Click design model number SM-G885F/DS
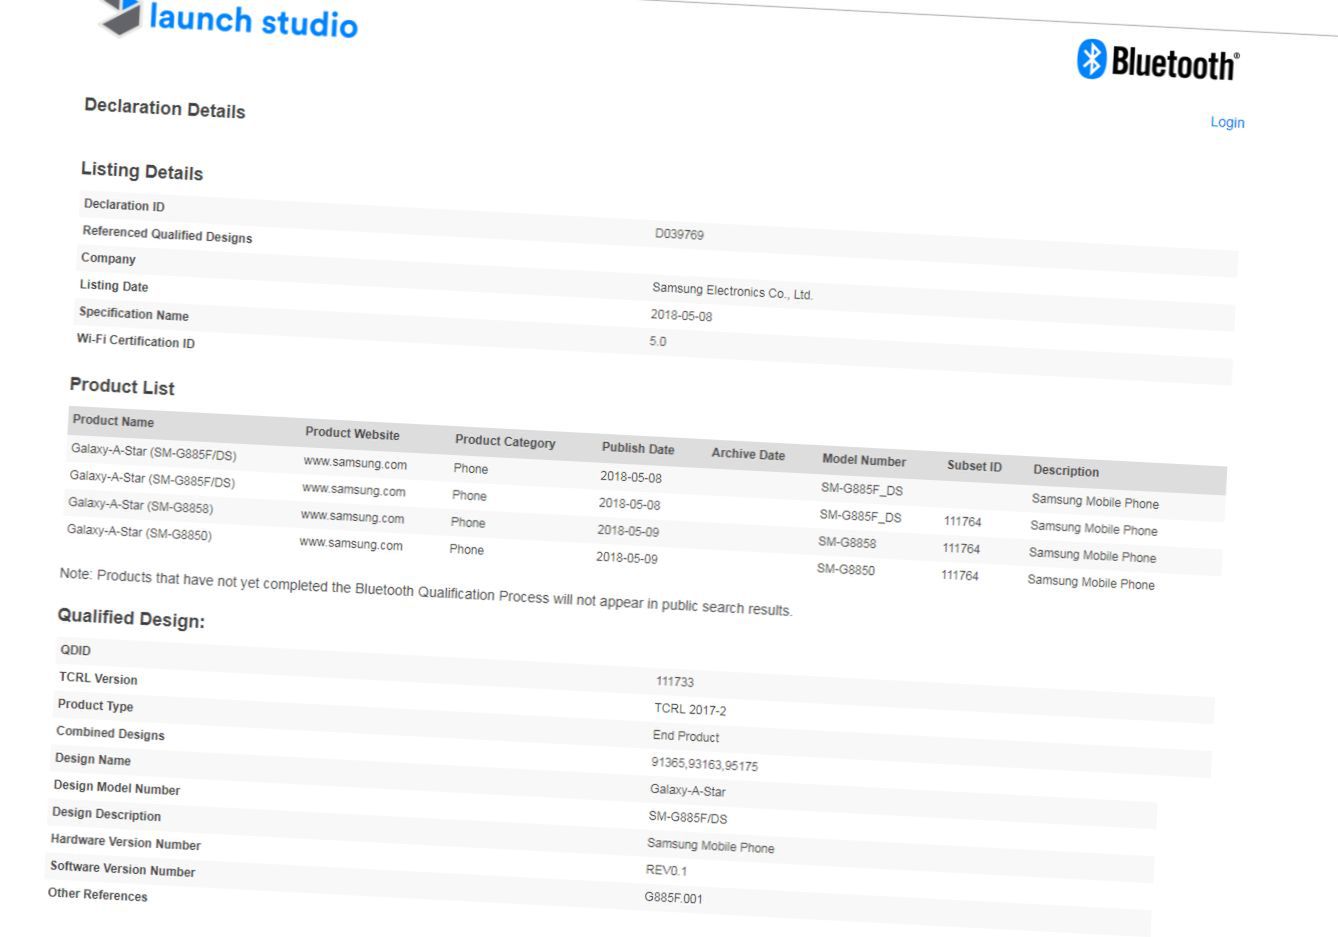Viewport: 1338px width, 937px height. pos(688,817)
